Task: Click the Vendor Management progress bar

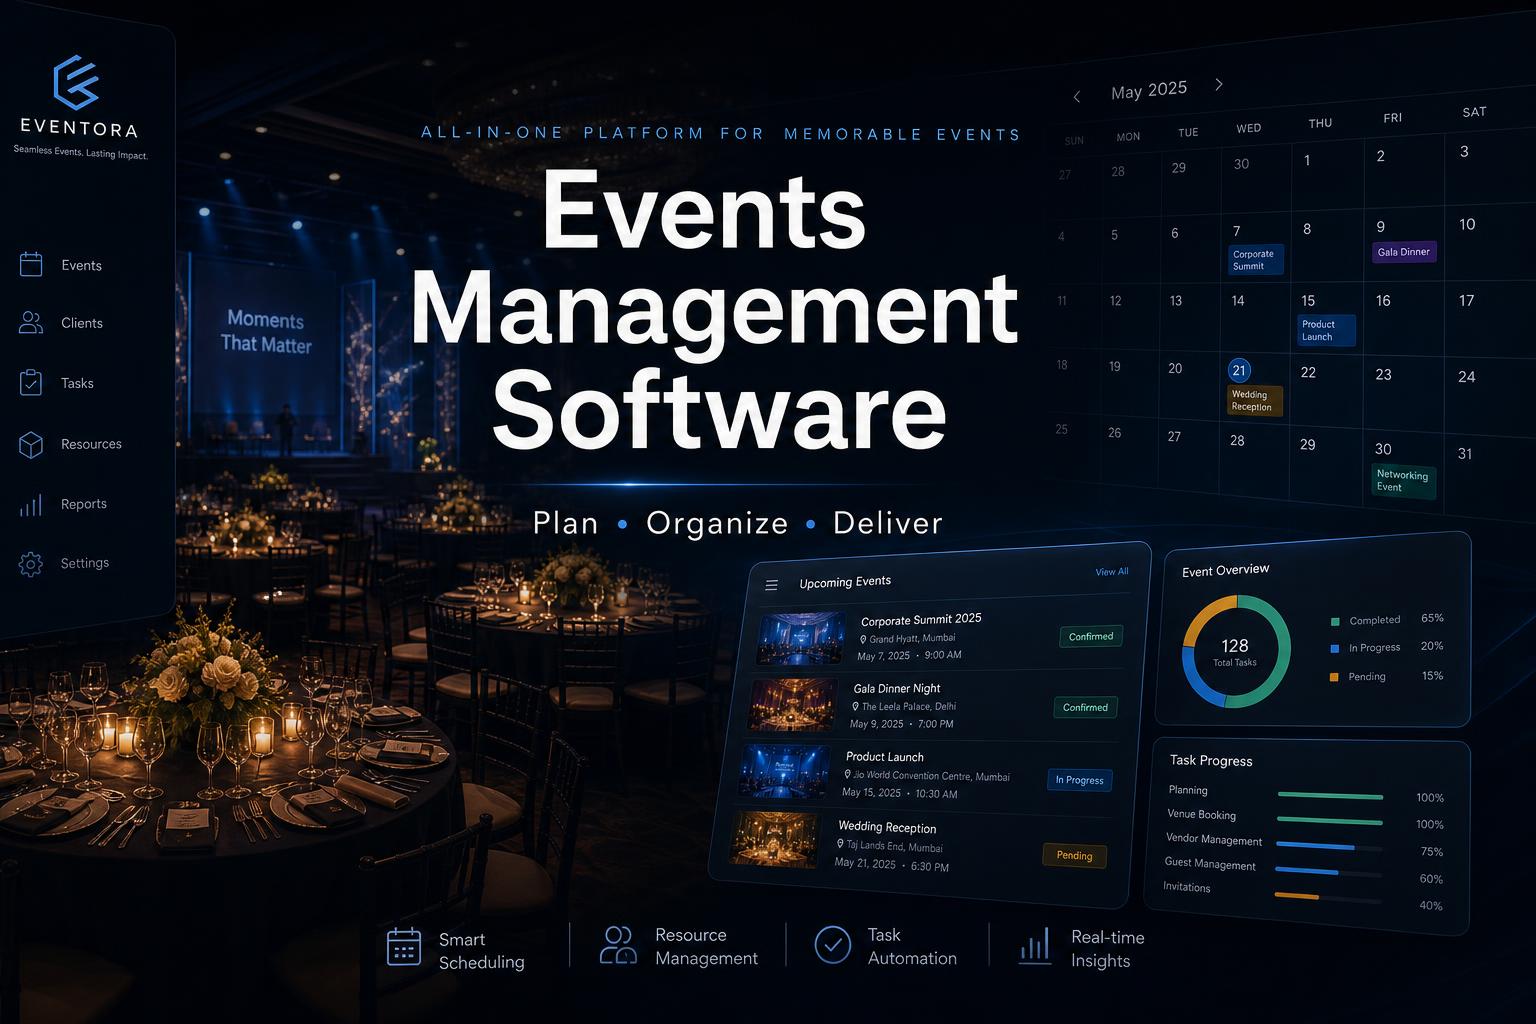Action: tap(1330, 846)
